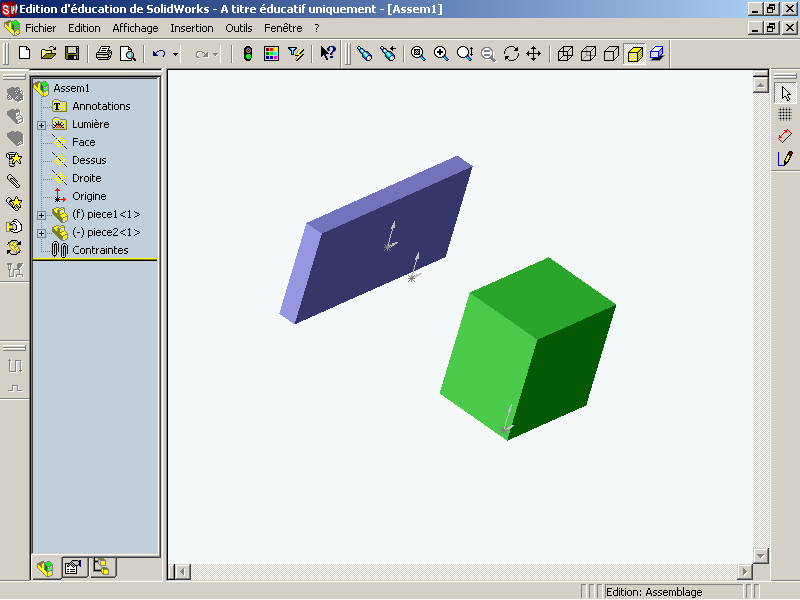Image resolution: width=800 pixels, height=600 pixels.
Task: Click the vertical scrollbar down arrow
Action: point(760,555)
